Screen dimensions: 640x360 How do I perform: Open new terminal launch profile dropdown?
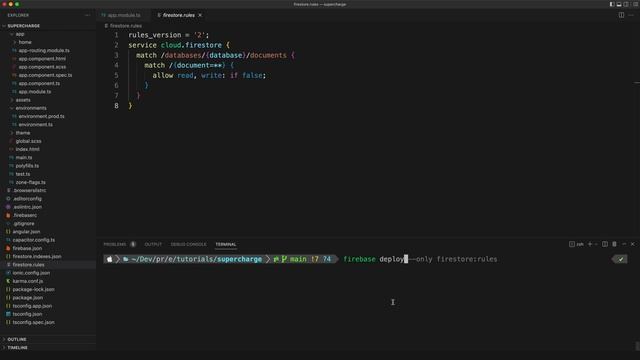click(x=596, y=244)
